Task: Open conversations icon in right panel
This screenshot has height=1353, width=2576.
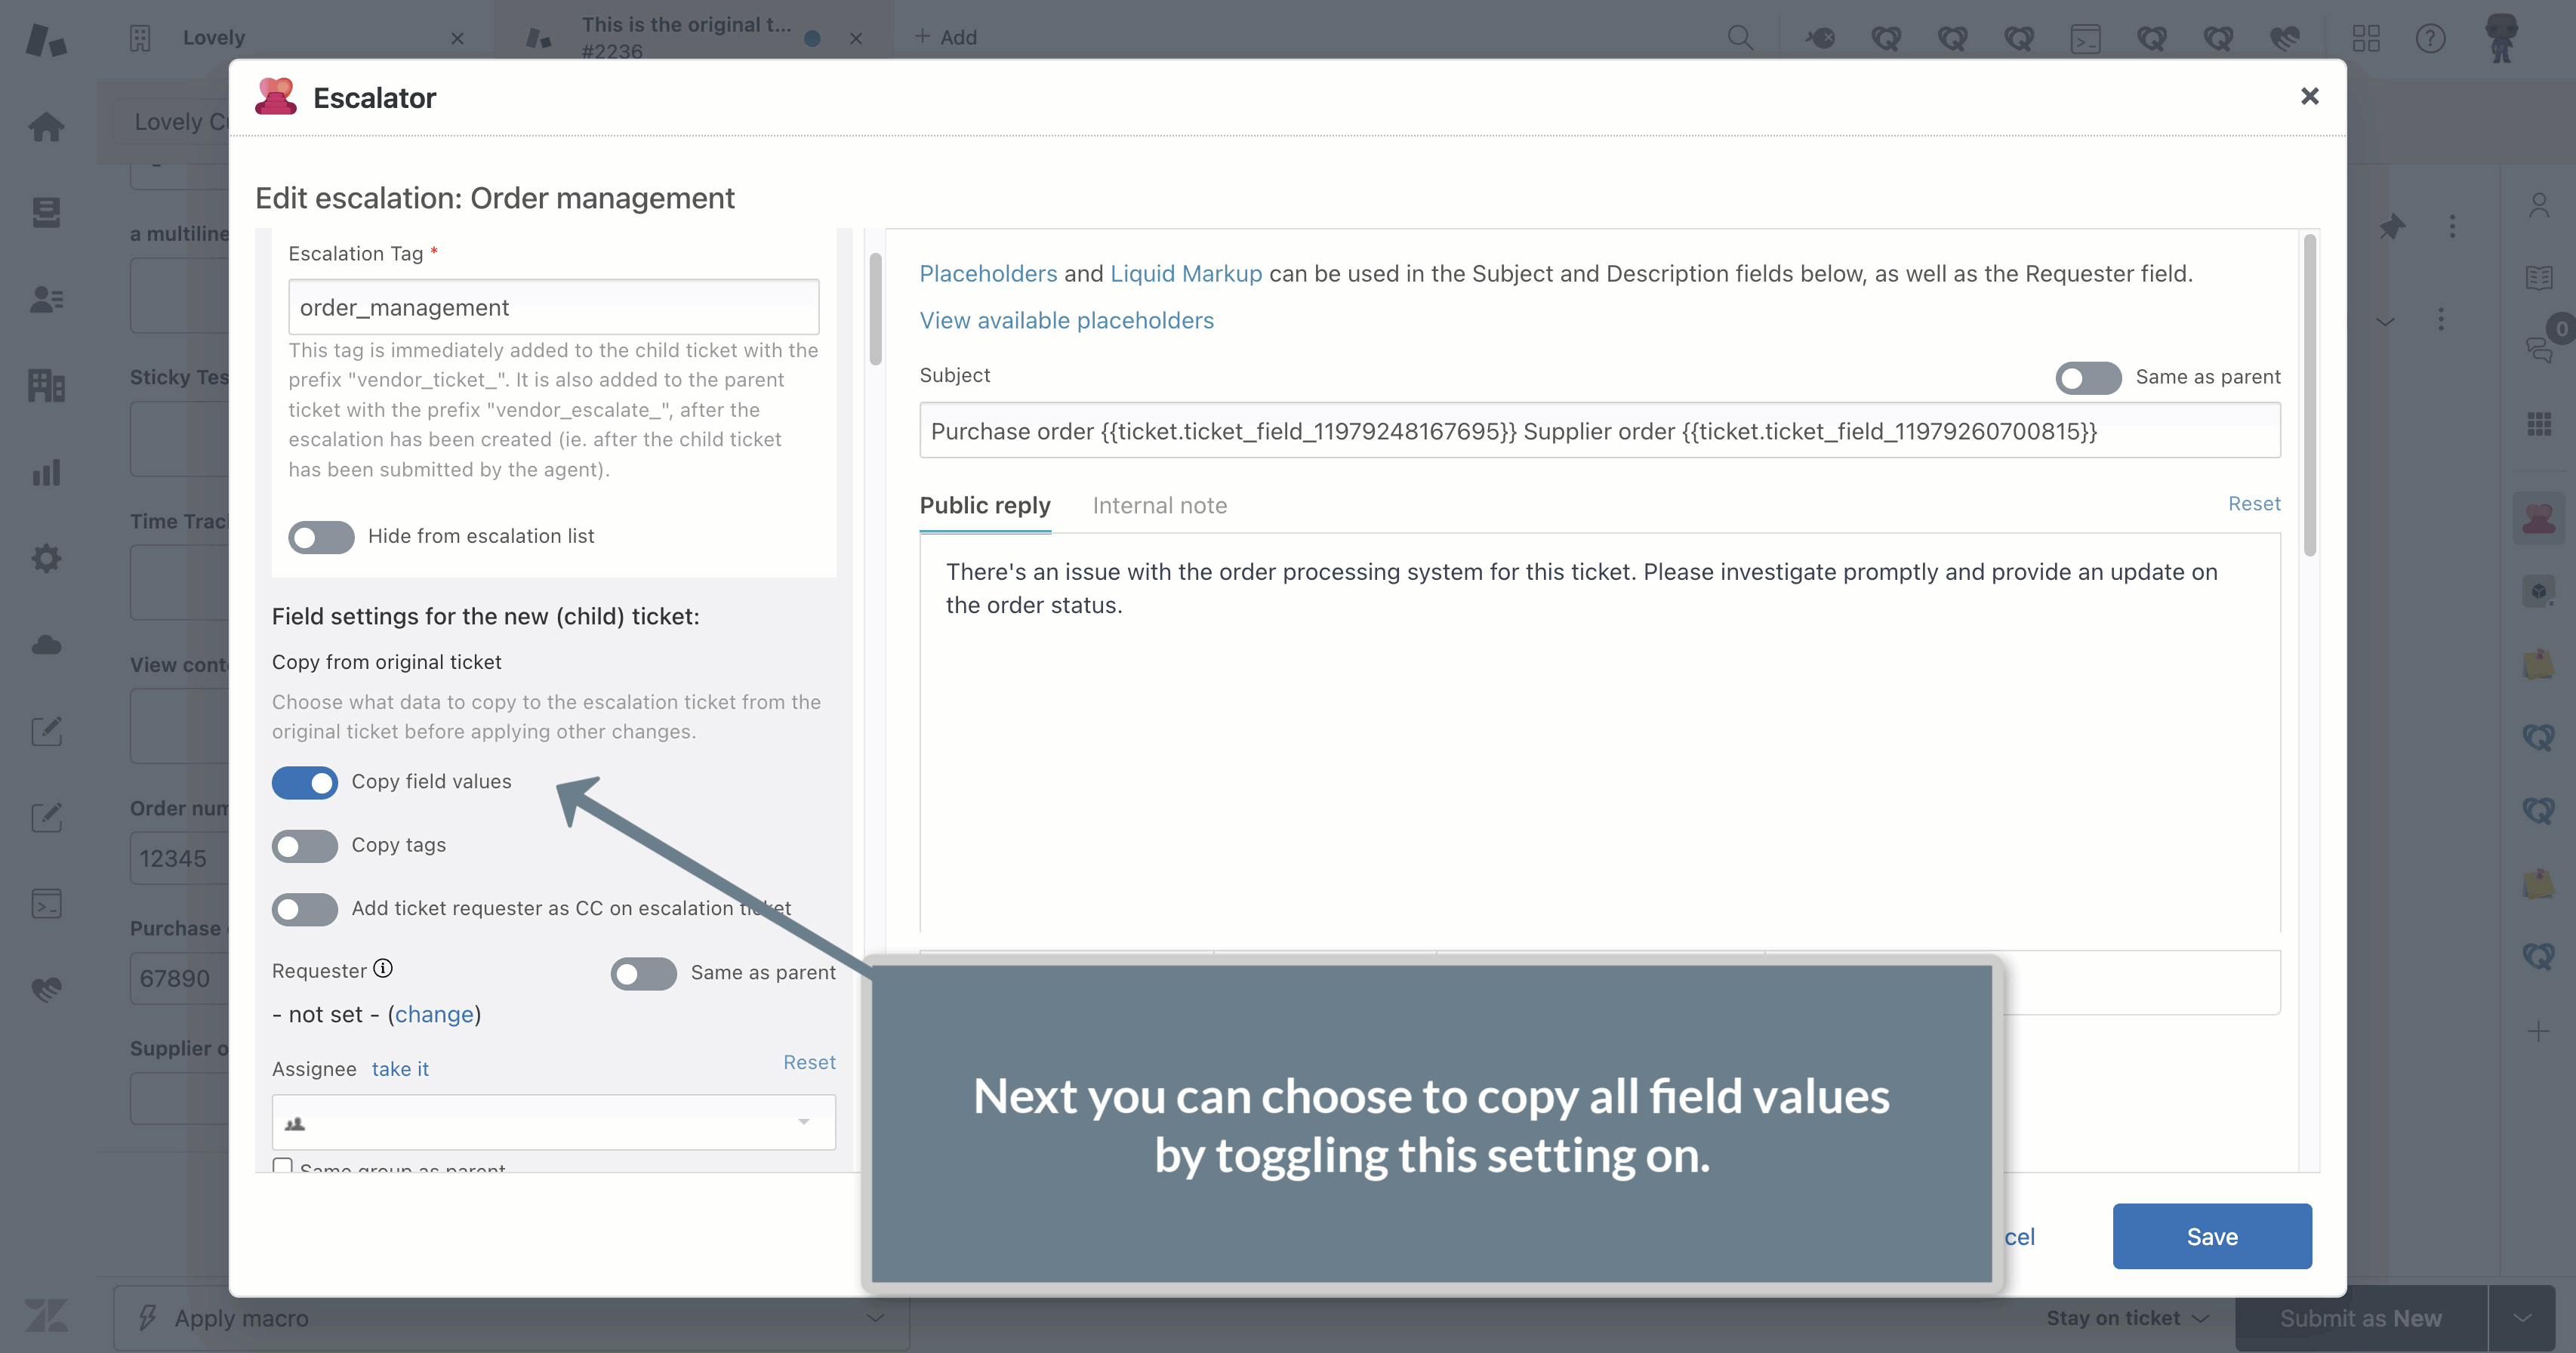Action: point(2538,349)
